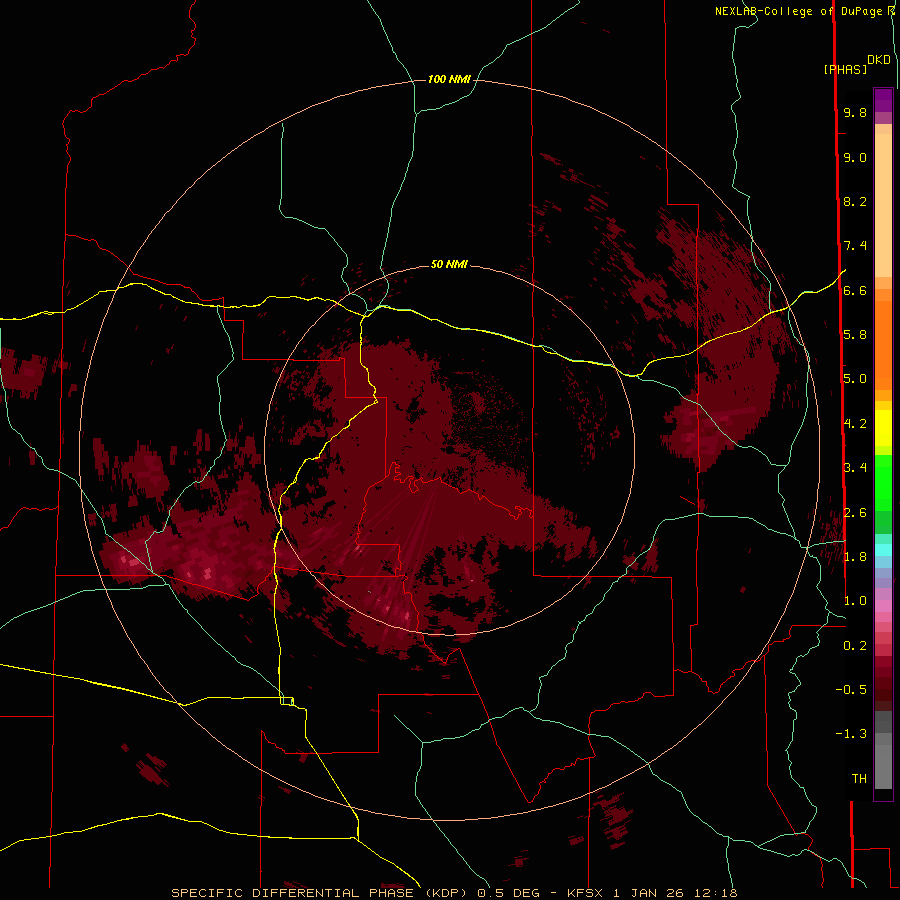Click the 50 NMI range ring label

point(449,264)
